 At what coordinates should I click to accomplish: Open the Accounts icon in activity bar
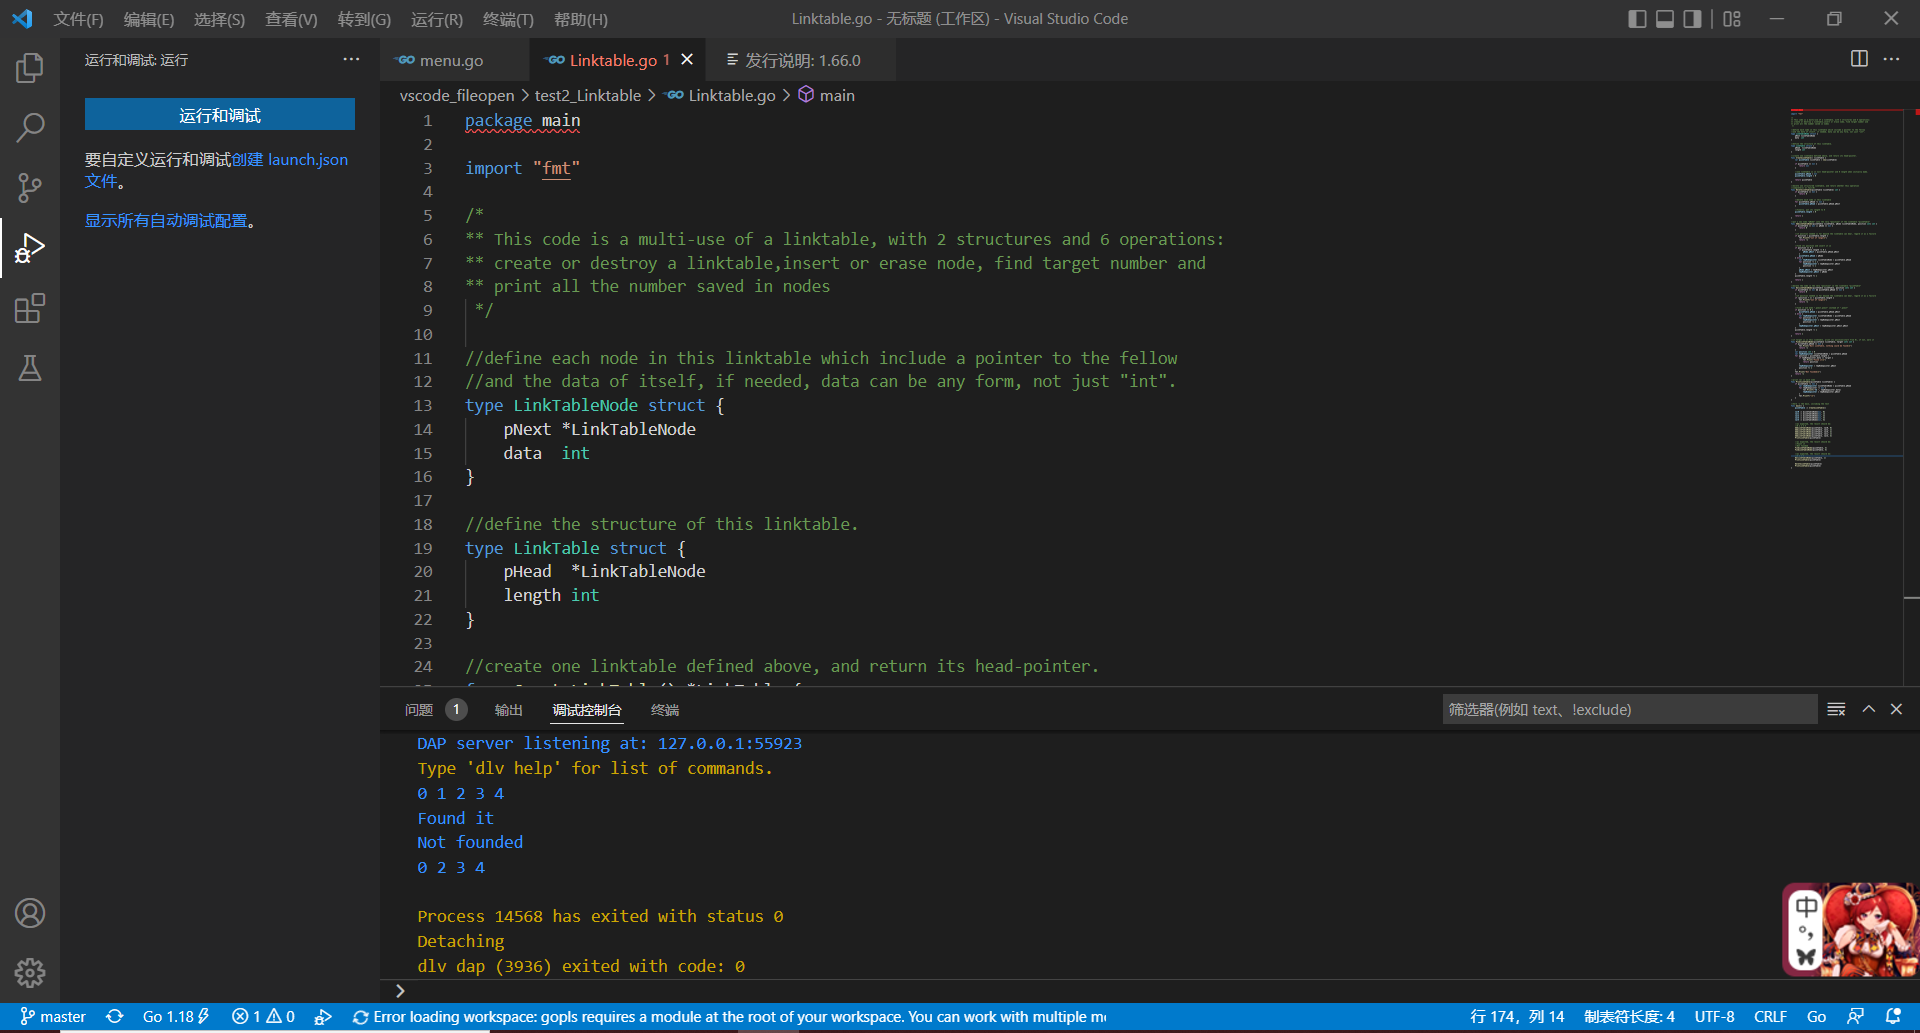(30, 913)
